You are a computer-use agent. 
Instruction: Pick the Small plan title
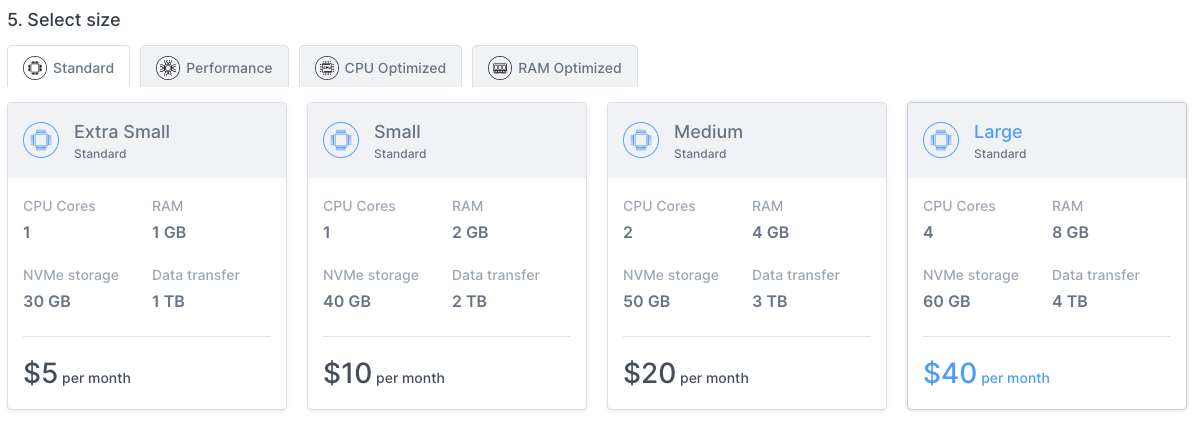pos(397,132)
